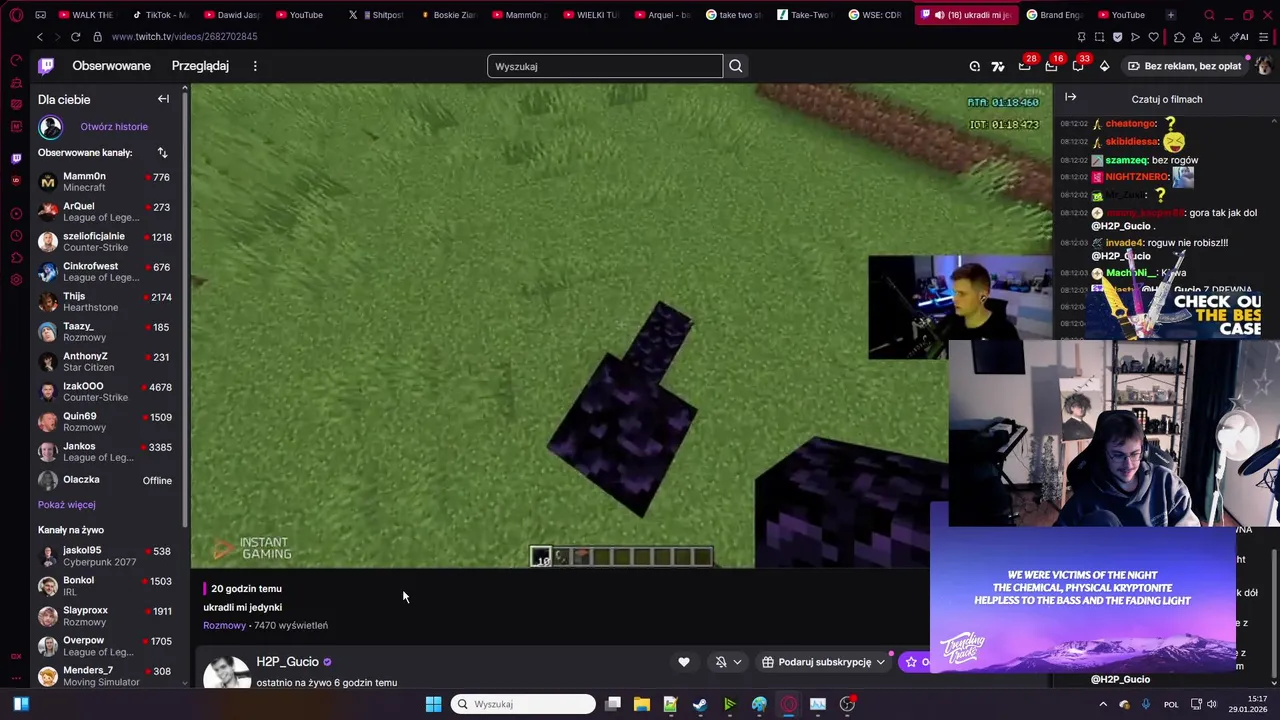Click the Twitch Wyszukaj search field
1280x720 pixels.
604,66
